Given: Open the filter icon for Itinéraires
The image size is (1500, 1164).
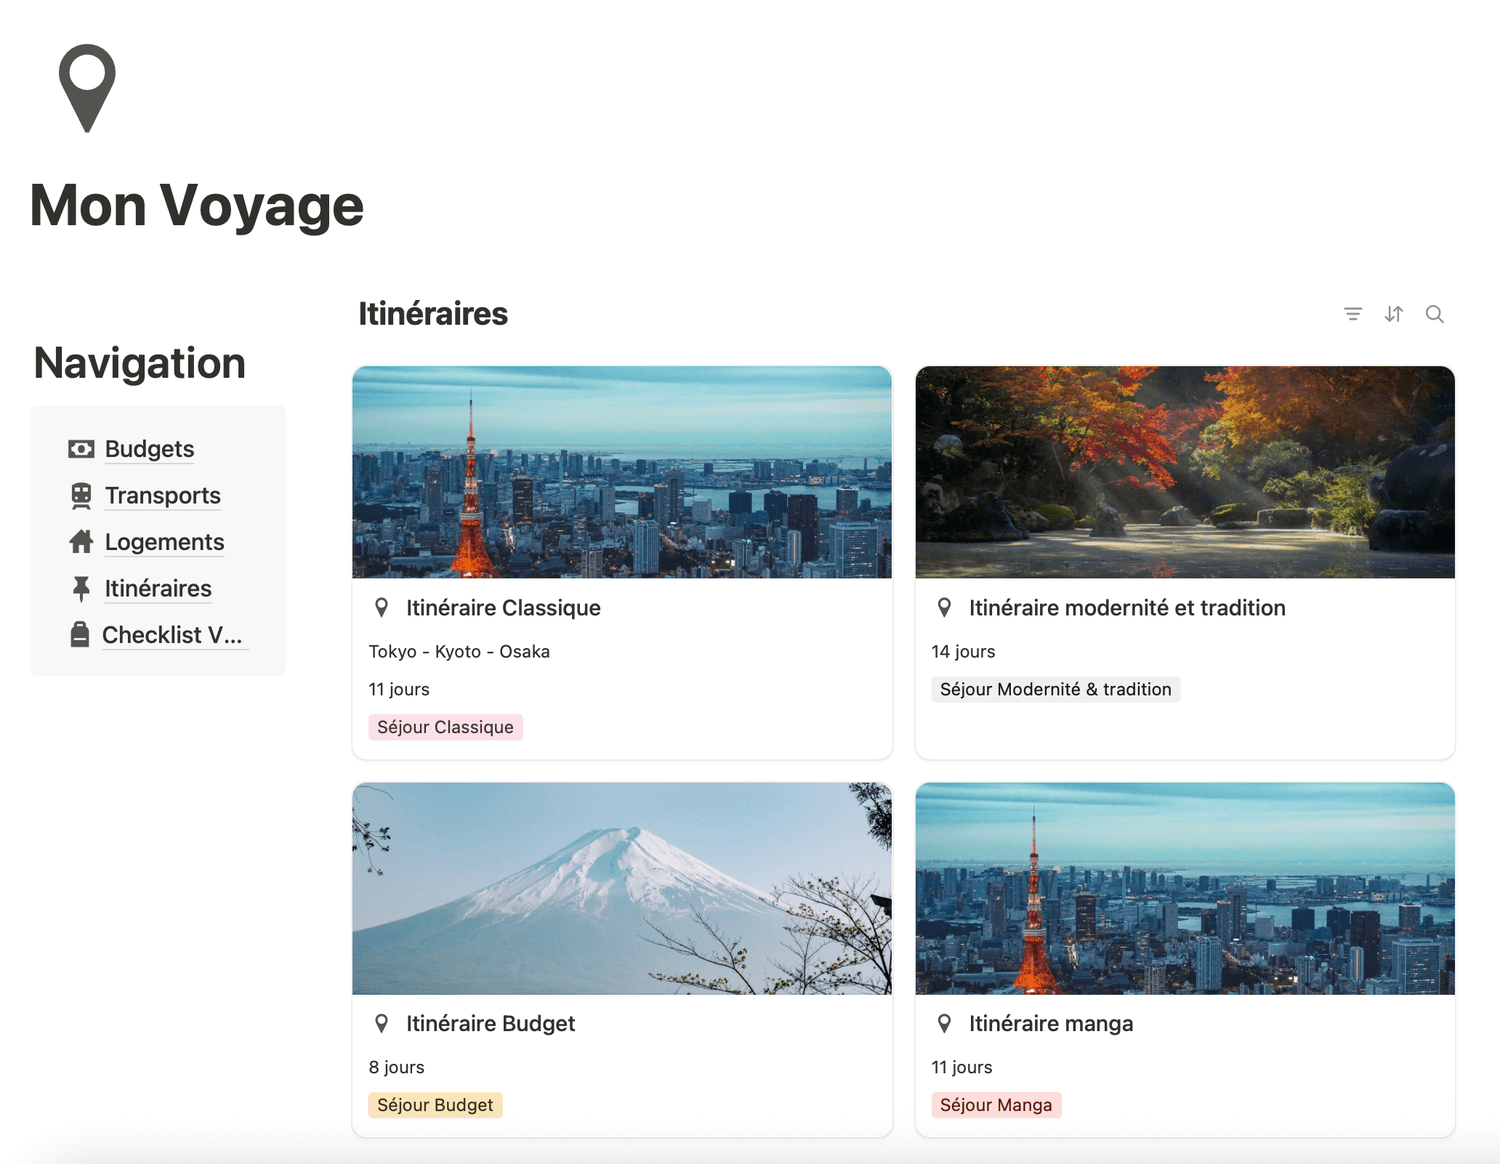Looking at the screenshot, I should click(1353, 314).
